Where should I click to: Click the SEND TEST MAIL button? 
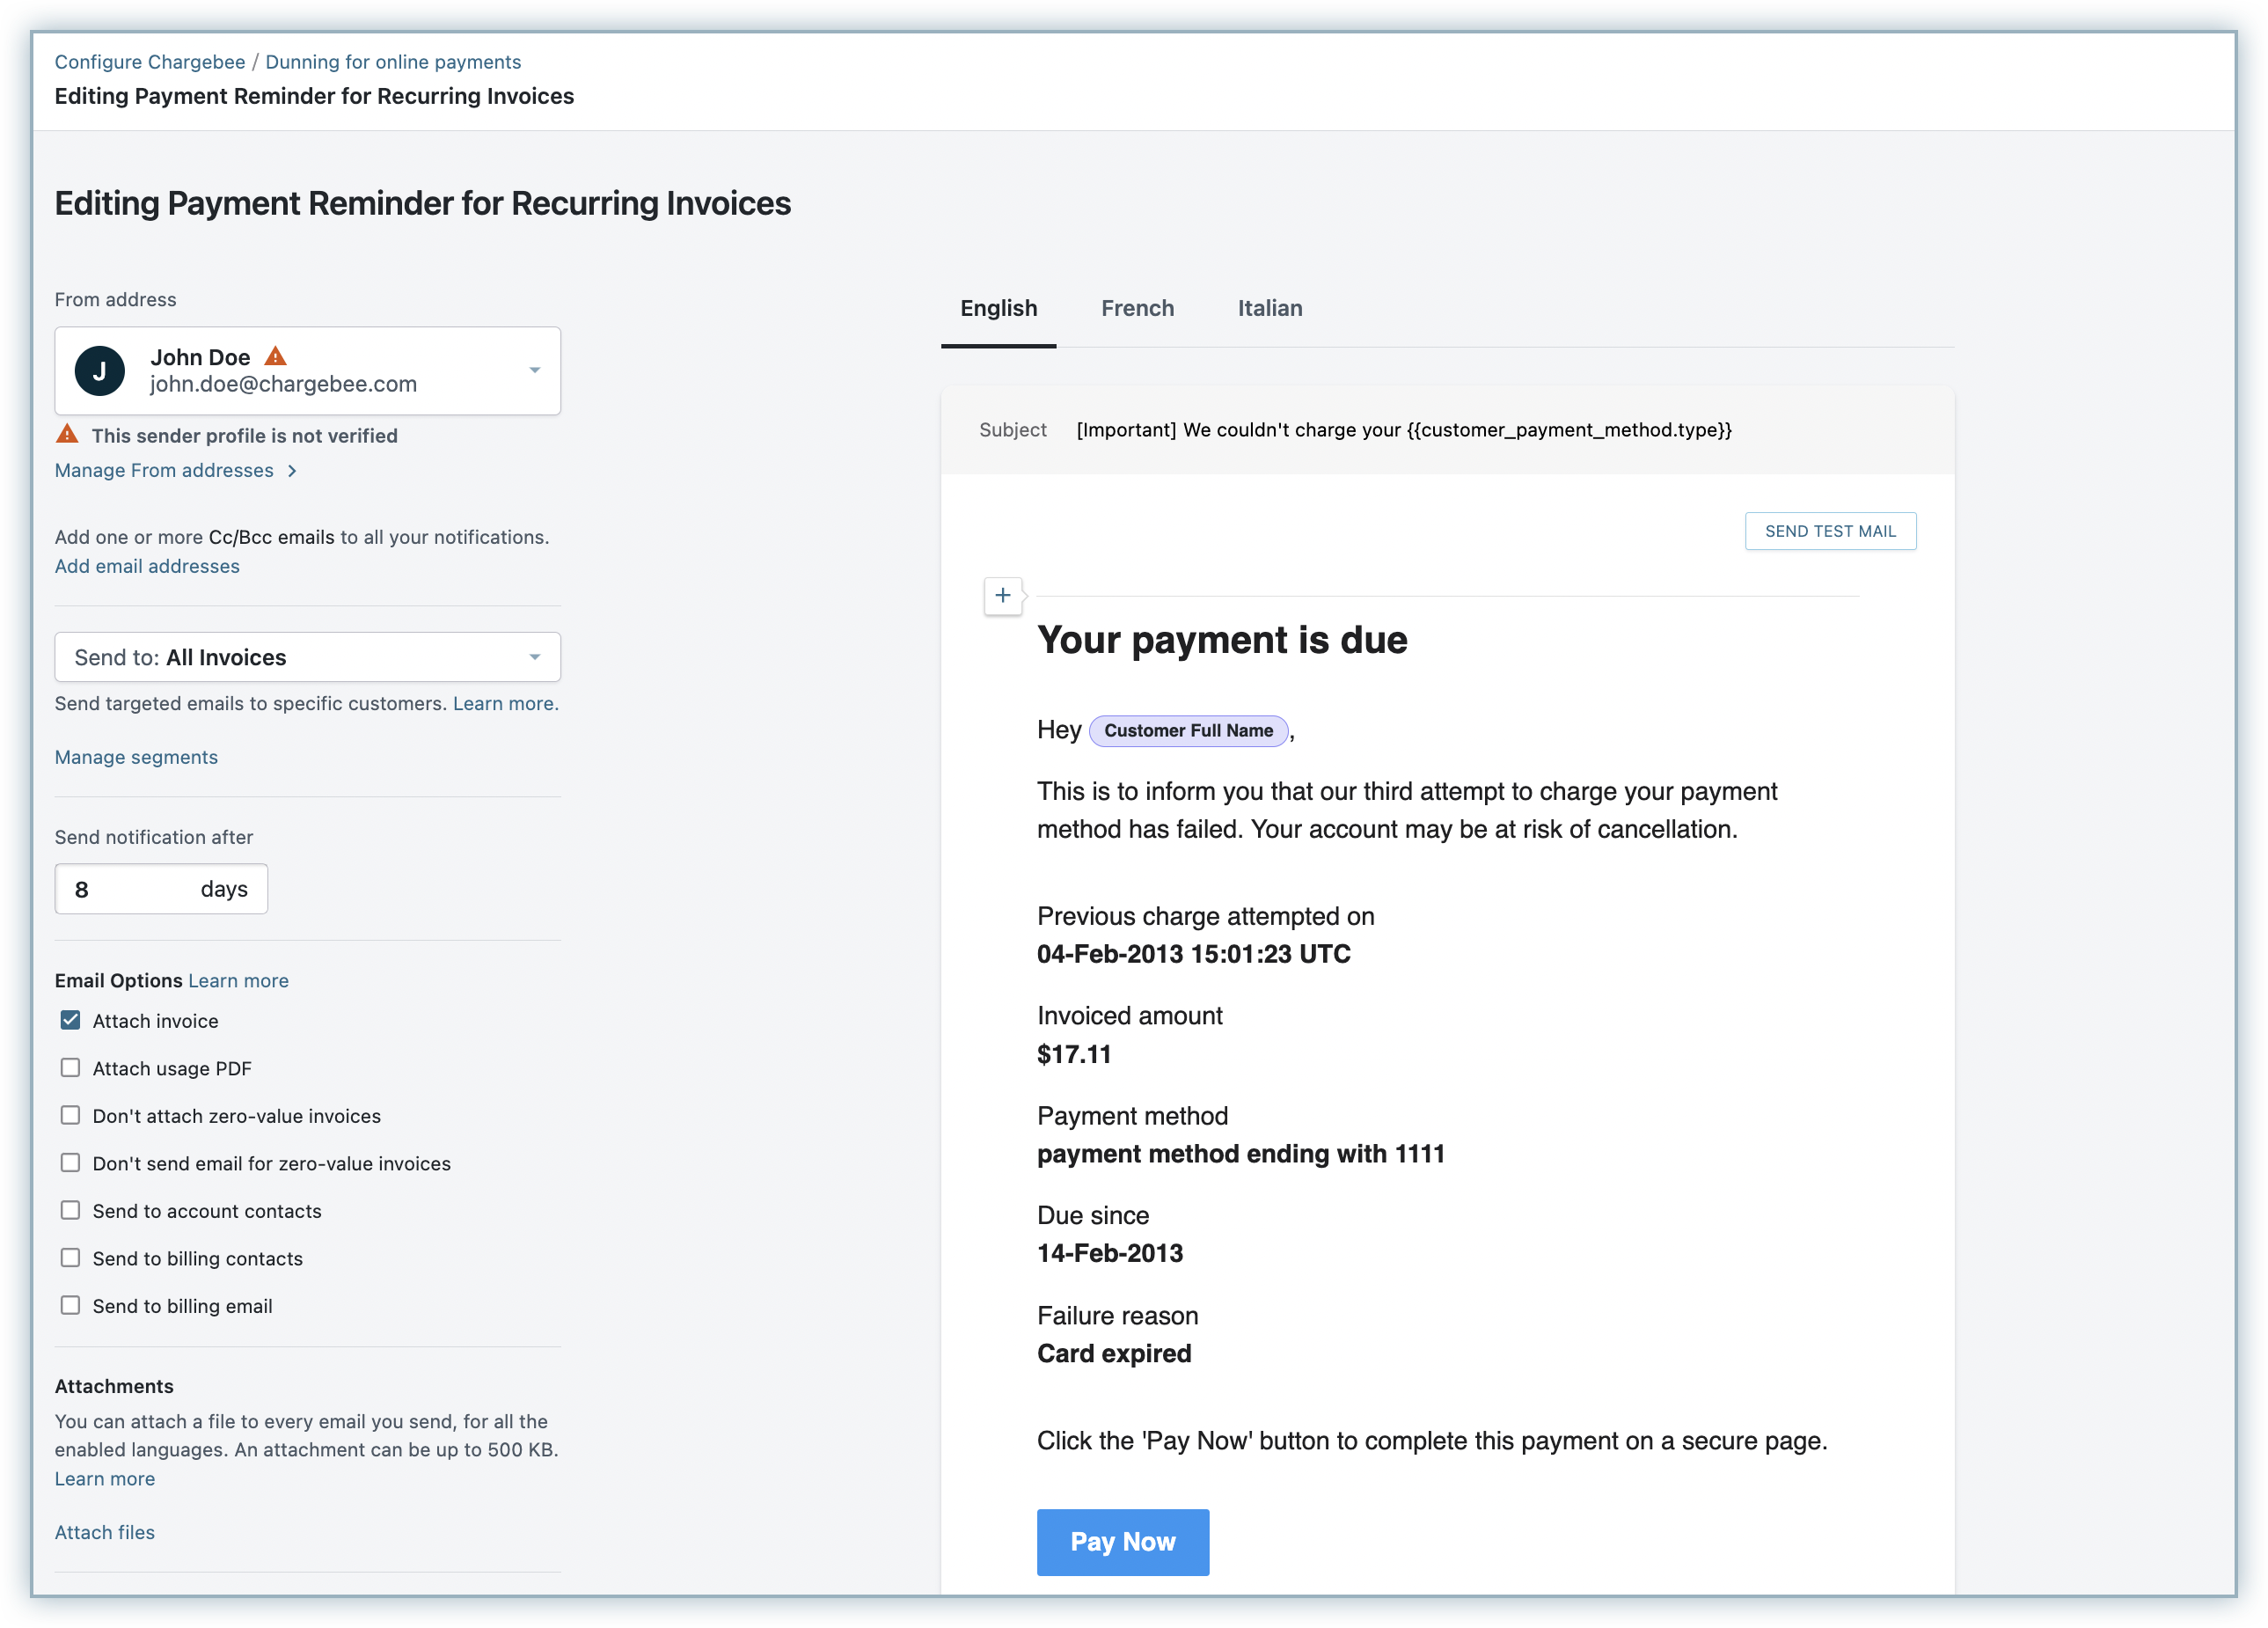(1829, 531)
